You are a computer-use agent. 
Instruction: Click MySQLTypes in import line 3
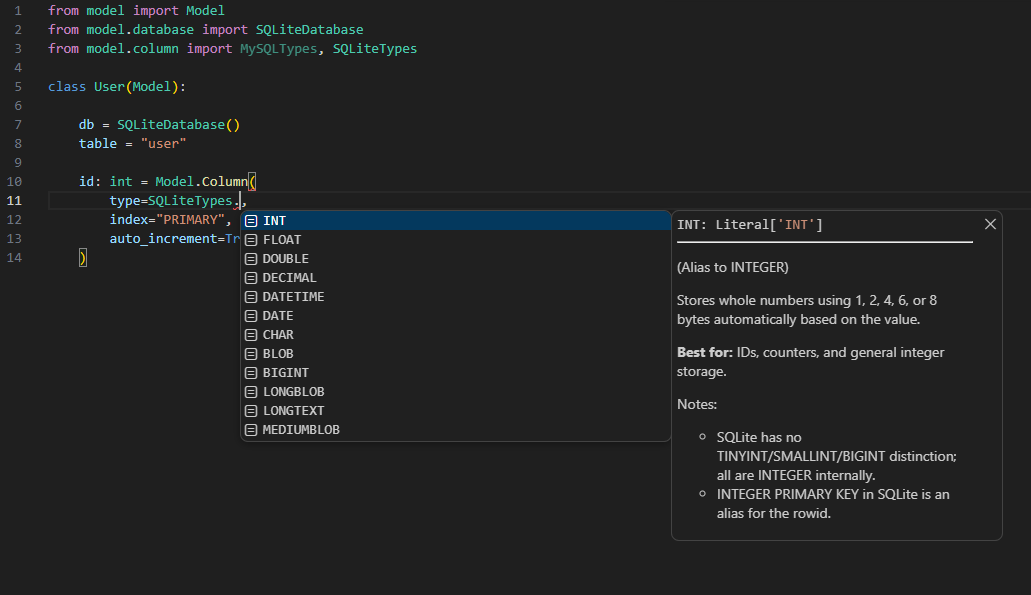[x=278, y=49]
